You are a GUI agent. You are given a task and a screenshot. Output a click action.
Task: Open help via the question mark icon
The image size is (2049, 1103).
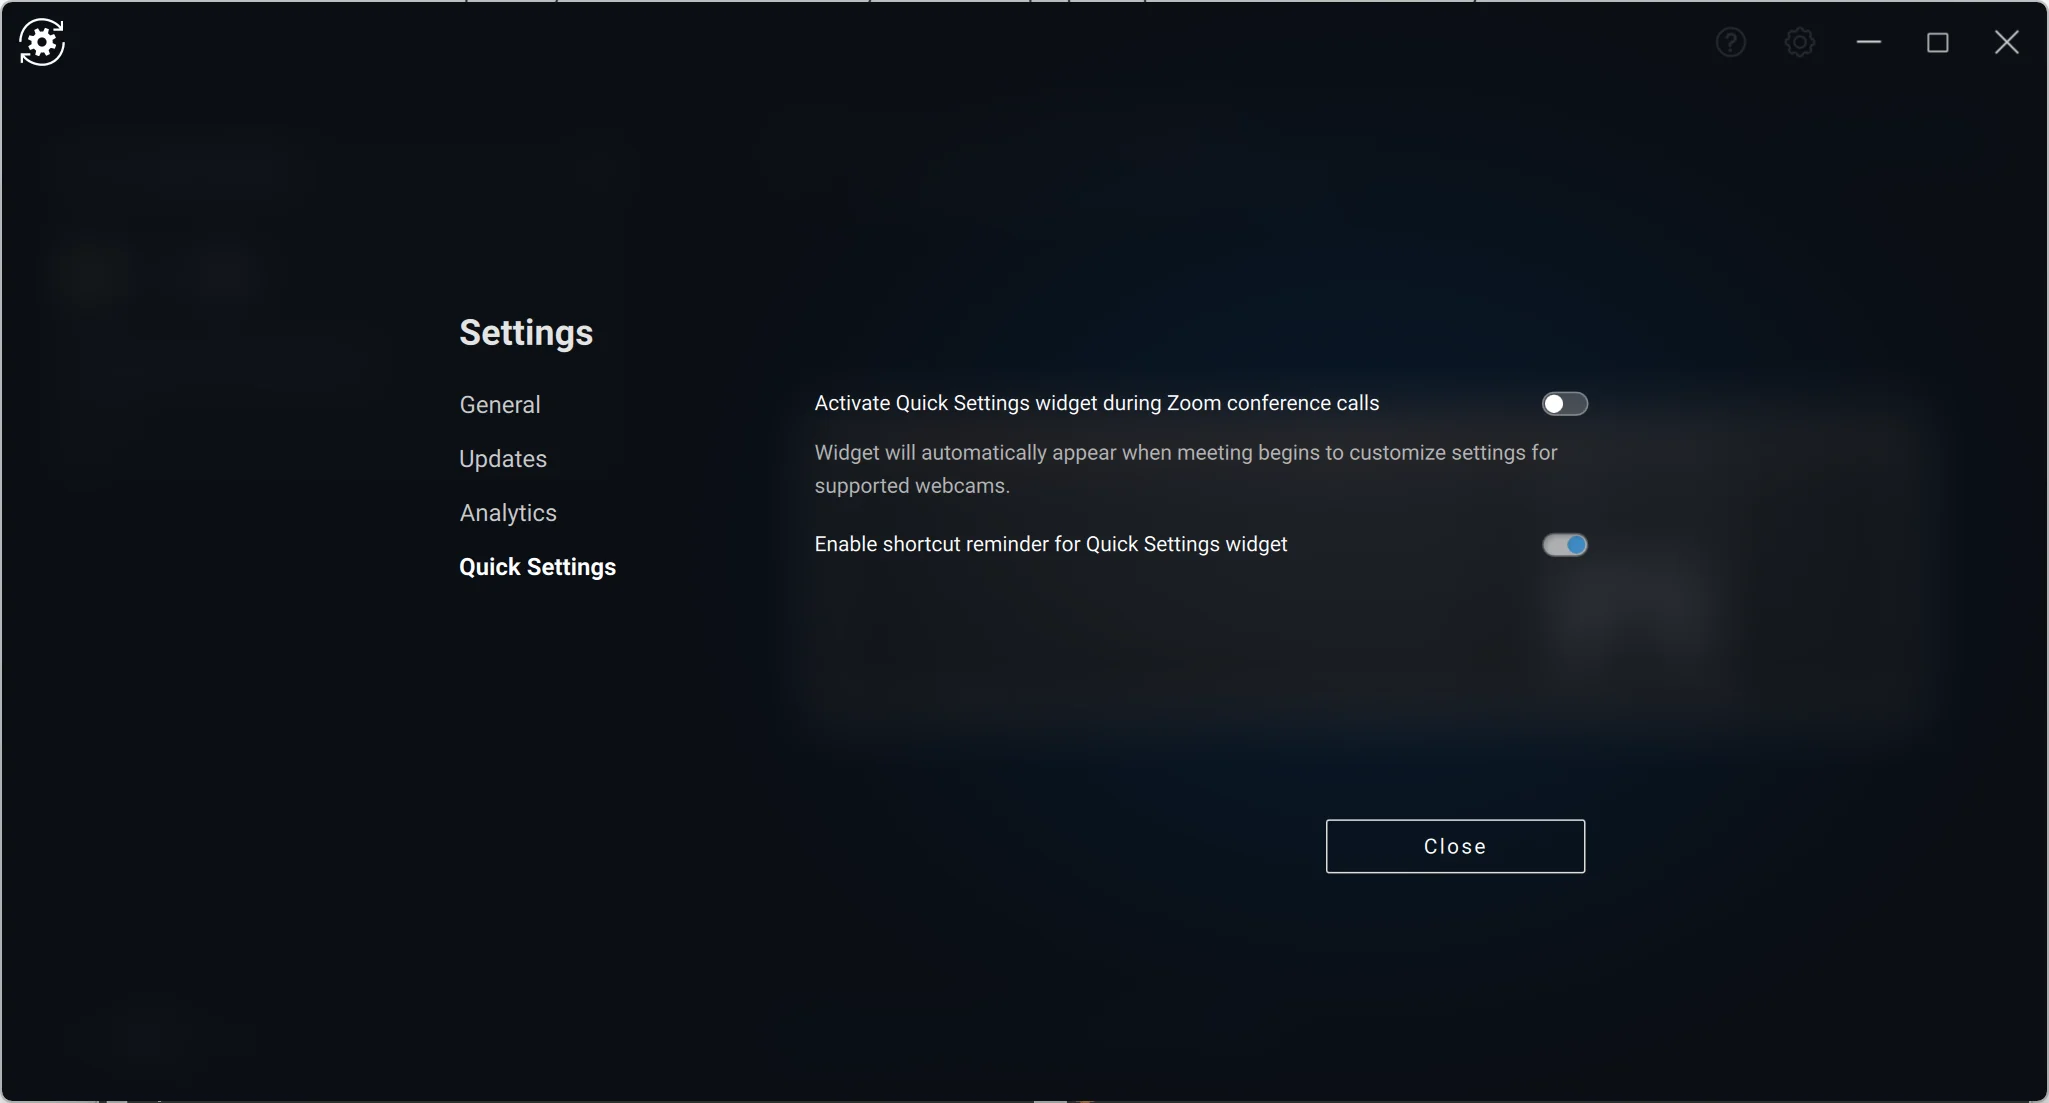click(1731, 42)
